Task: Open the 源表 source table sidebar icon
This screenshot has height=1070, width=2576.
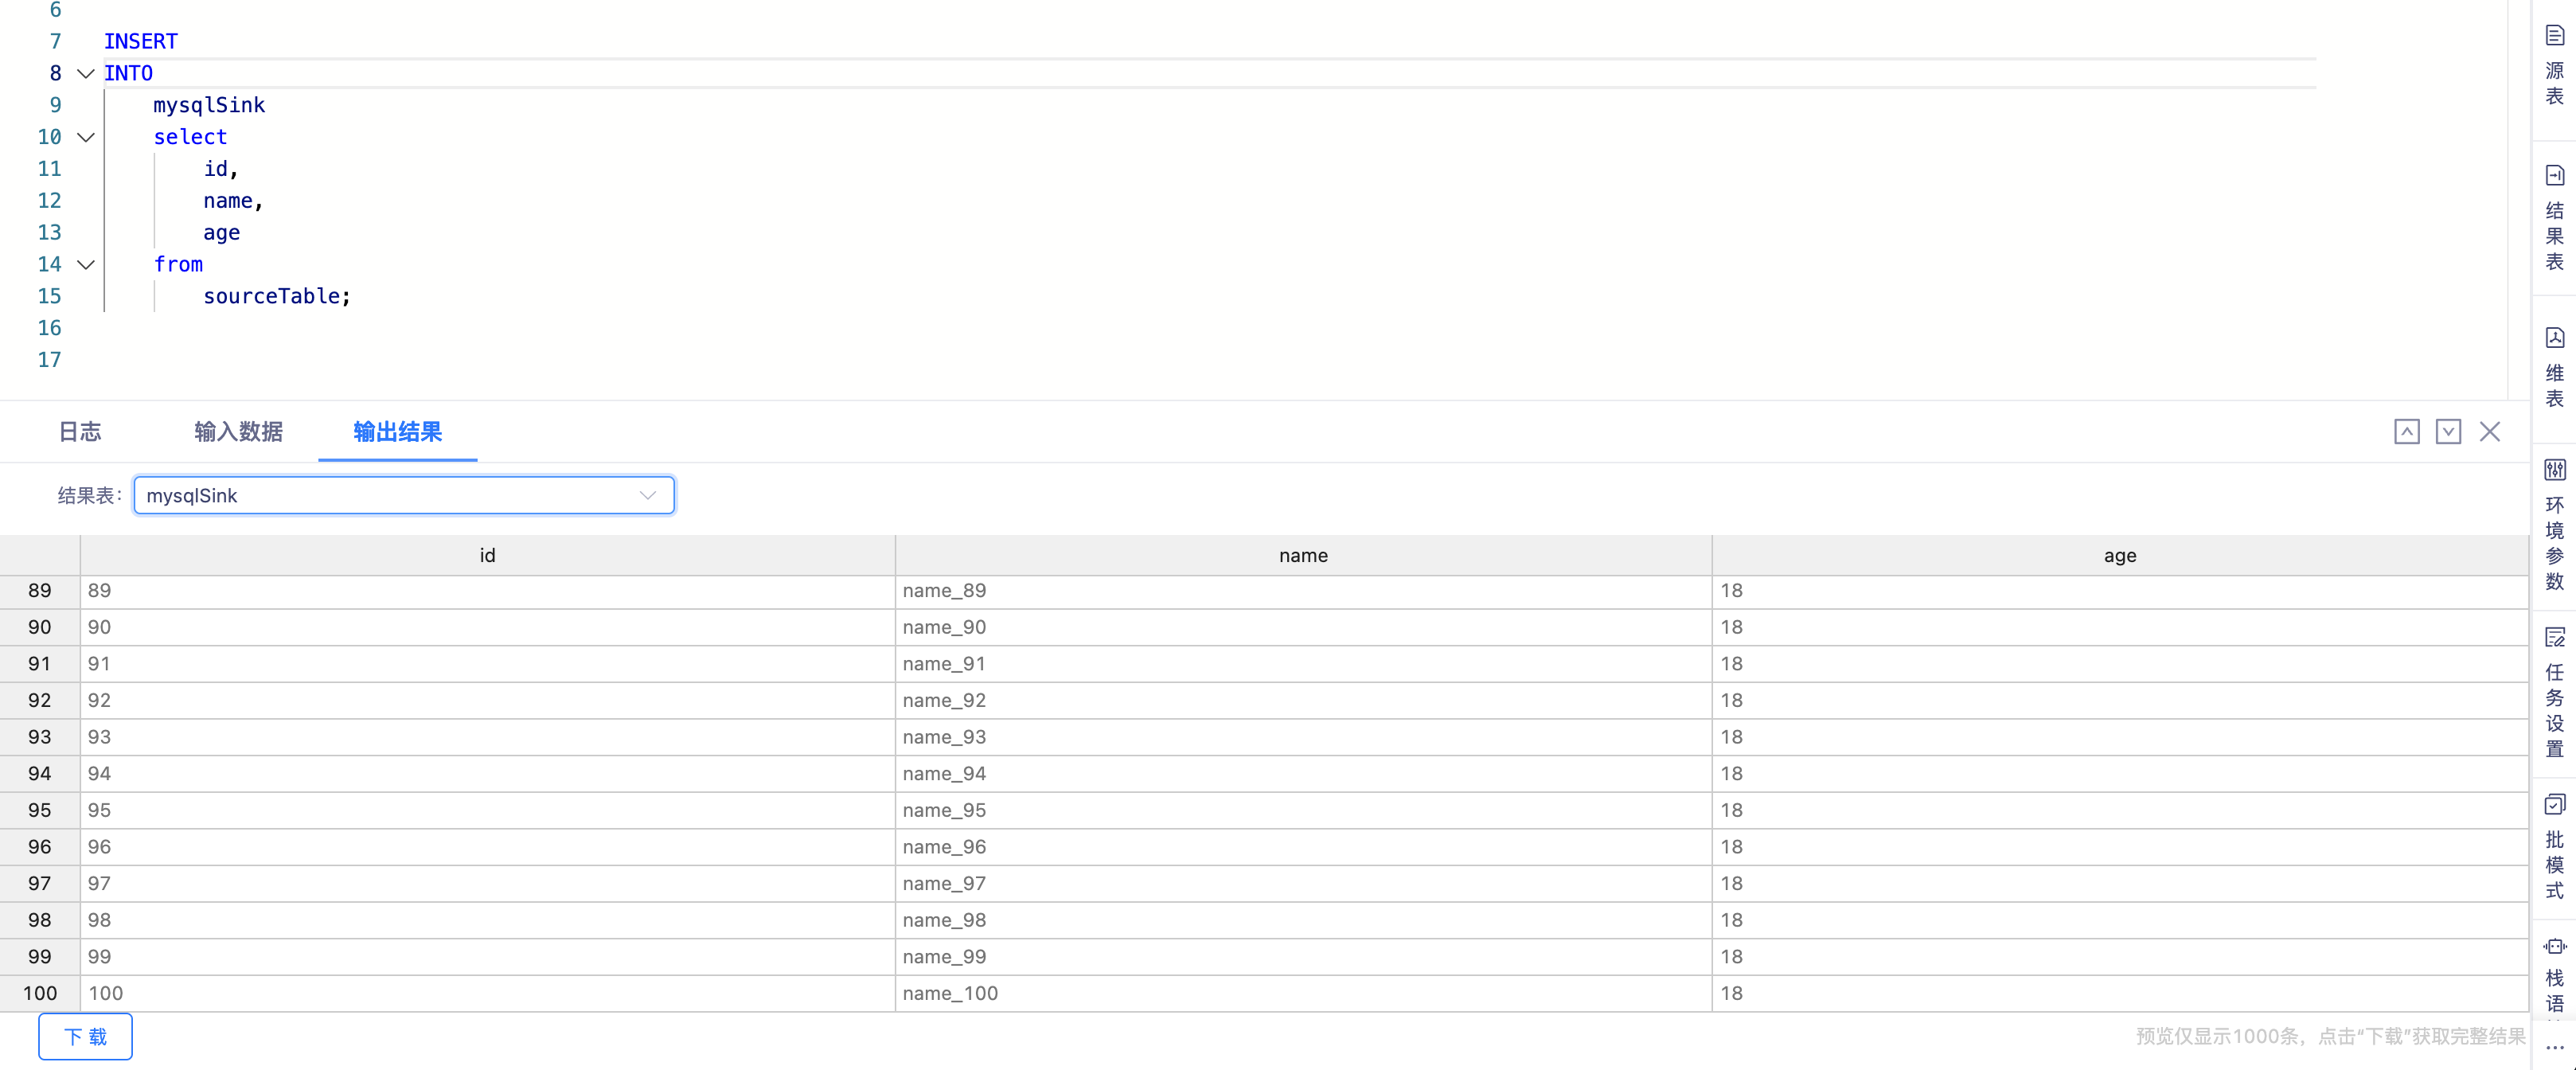Action: (2554, 37)
